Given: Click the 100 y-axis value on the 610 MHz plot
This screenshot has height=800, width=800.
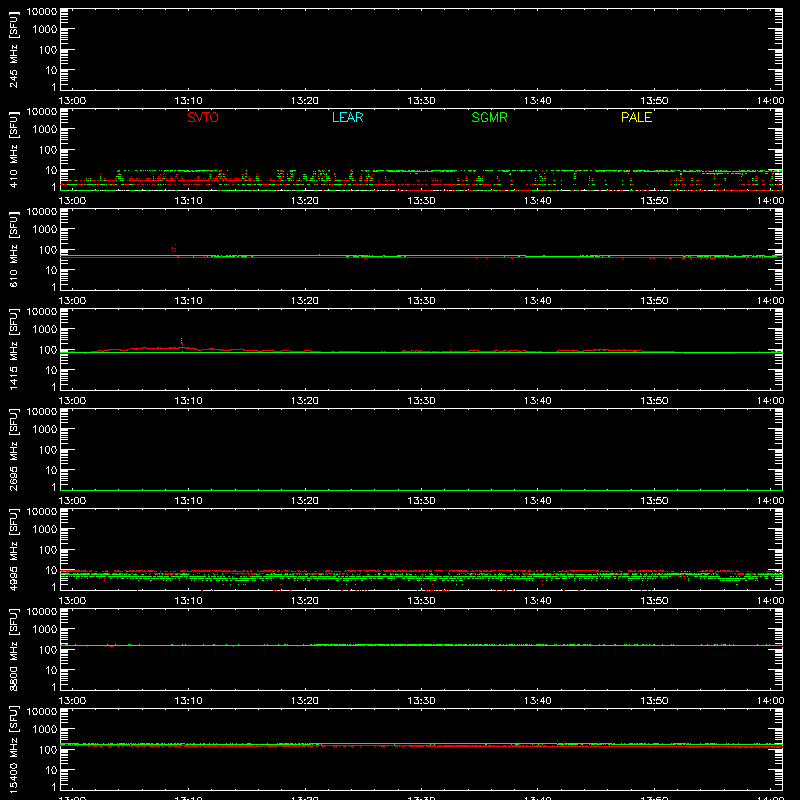Looking at the screenshot, I should click(48, 250).
